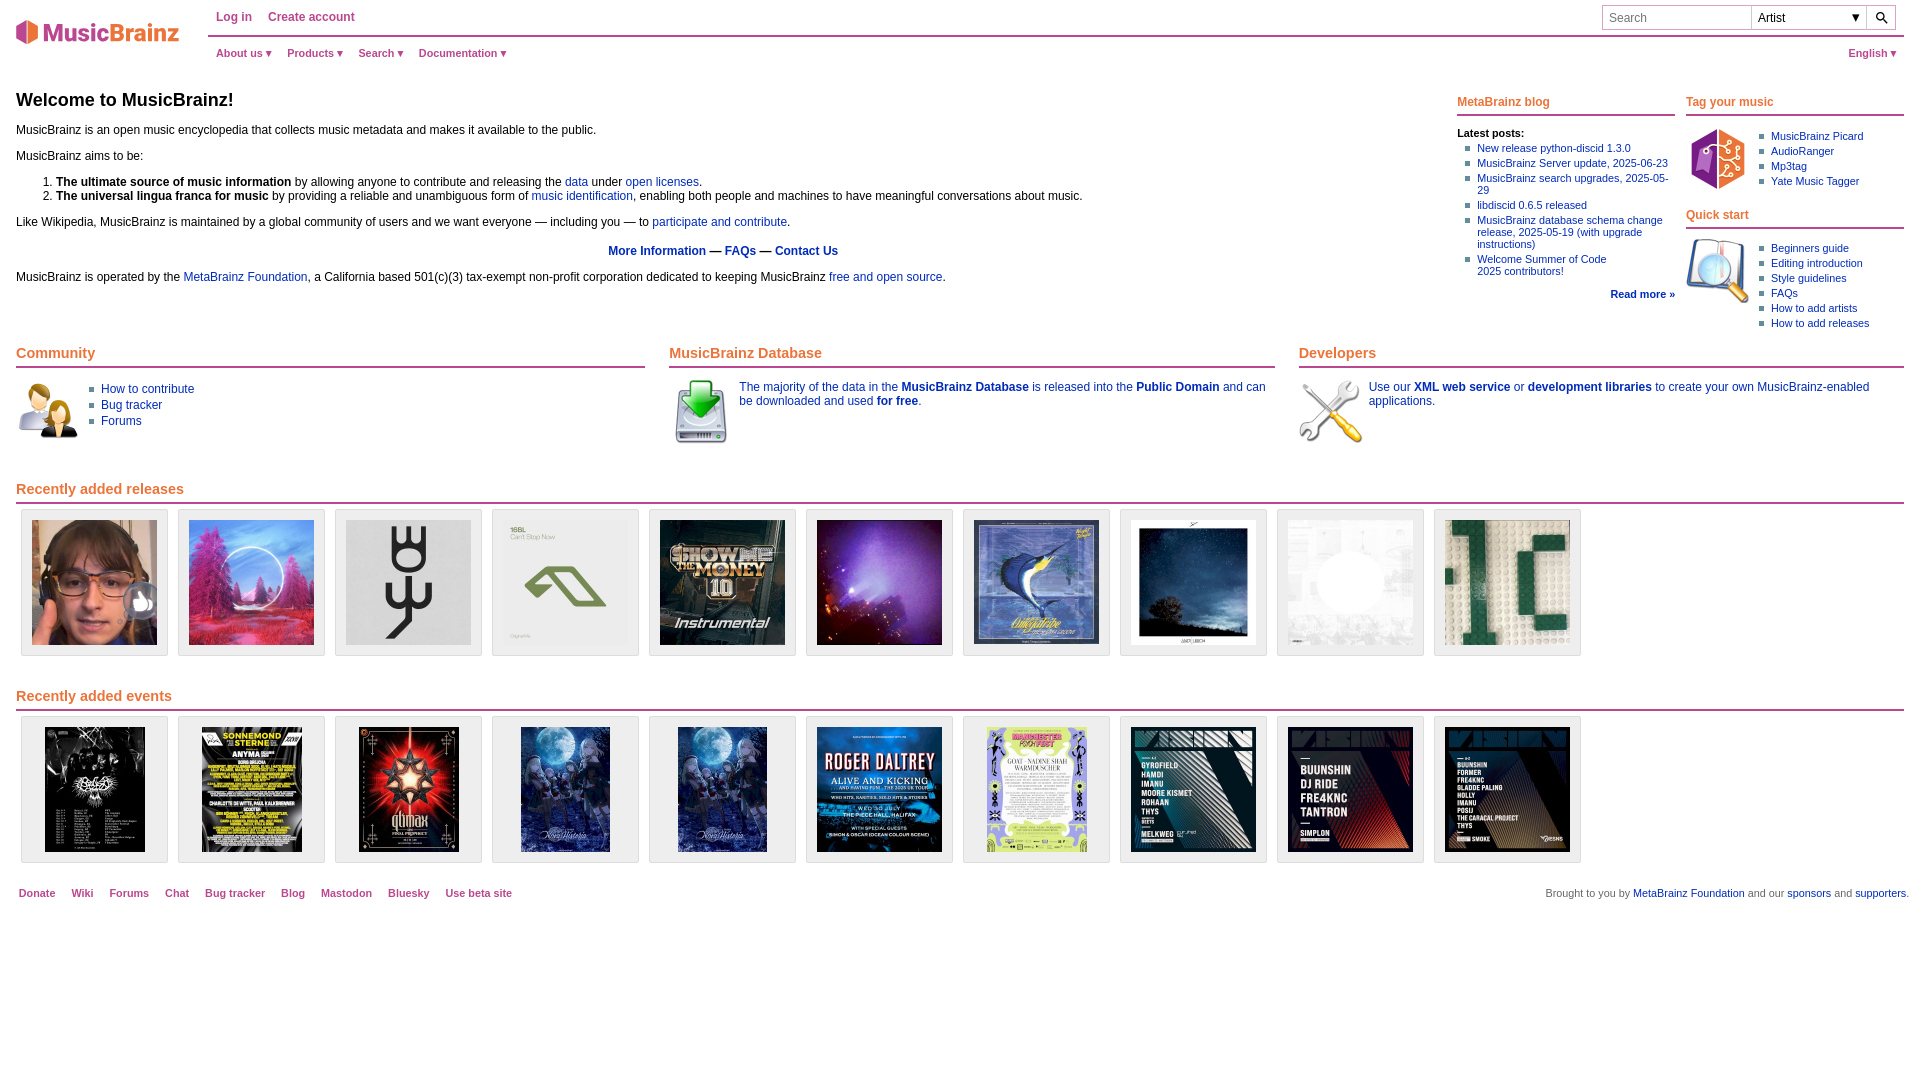This screenshot has height=1080, width=1920.
Task: Open the purple nebula release cover
Action: click(x=879, y=582)
